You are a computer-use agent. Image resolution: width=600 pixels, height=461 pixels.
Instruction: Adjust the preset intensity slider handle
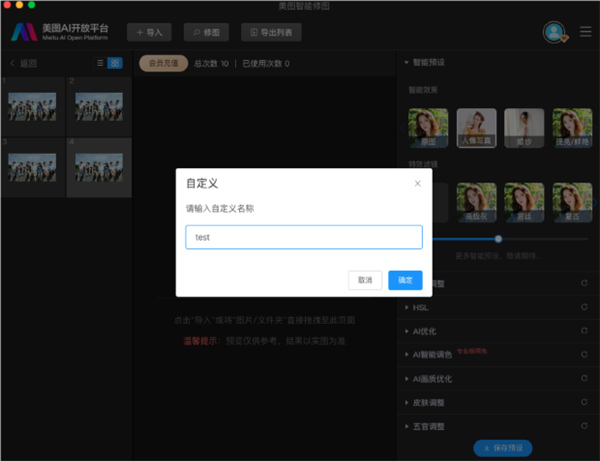tap(498, 239)
